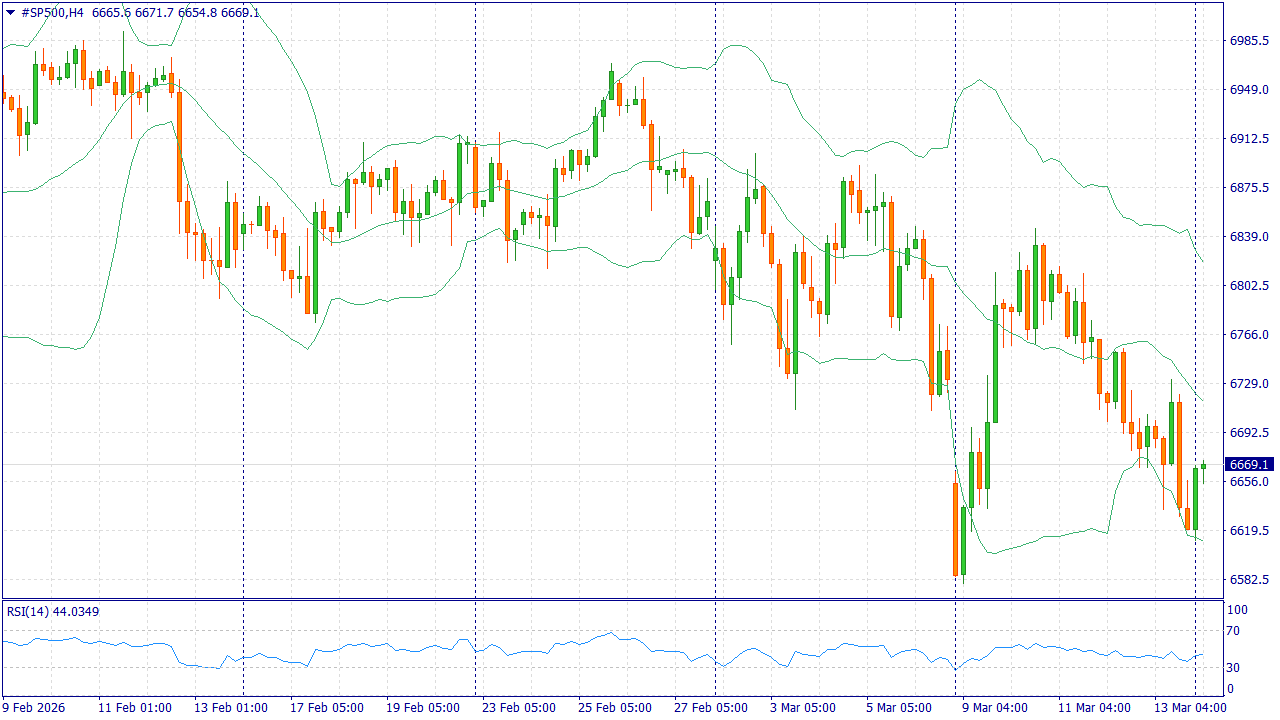This screenshot has height=720, width=1280.
Task: Click the 6985.5 price scale label
Action: (1249, 41)
